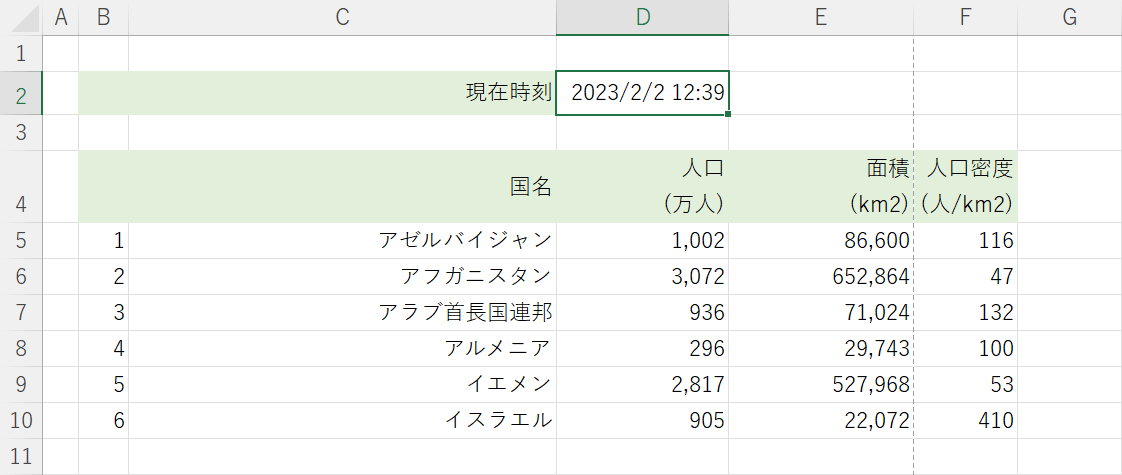The height and width of the screenshot is (475, 1122).
Task: Select column C header
Action: pos(342,16)
